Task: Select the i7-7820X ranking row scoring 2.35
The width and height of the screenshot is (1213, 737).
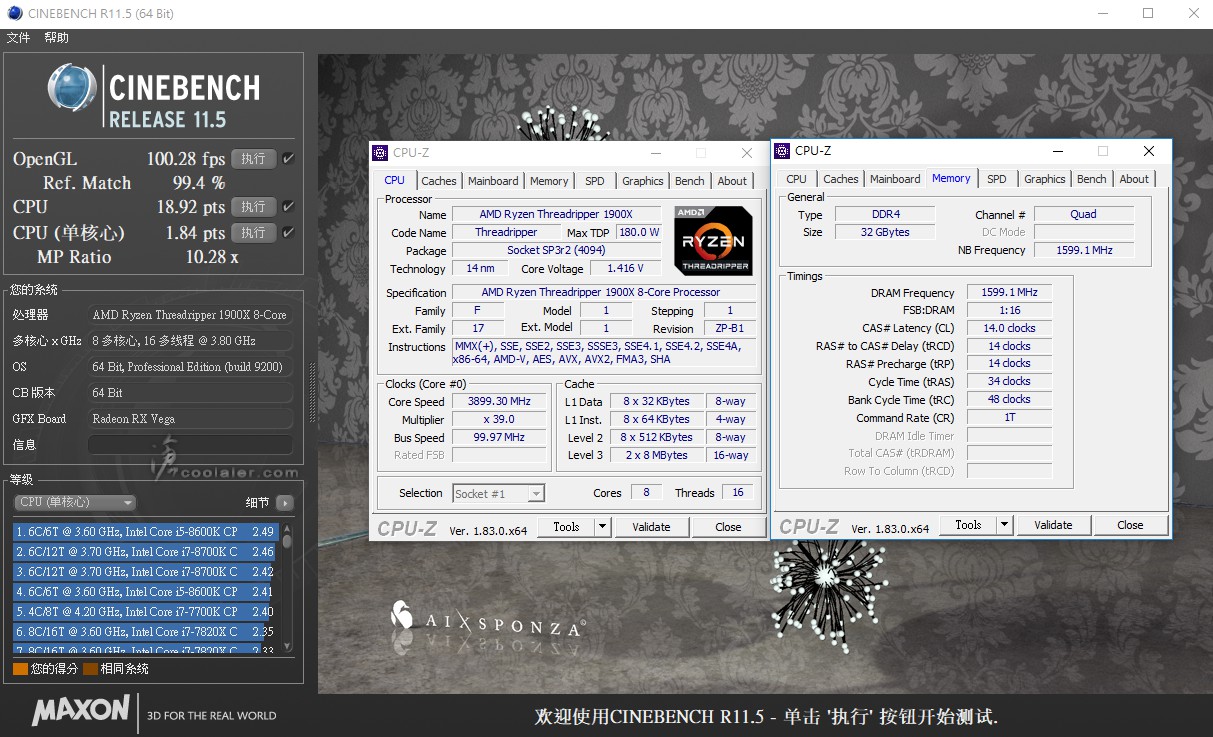Action: pyautogui.click(x=145, y=632)
